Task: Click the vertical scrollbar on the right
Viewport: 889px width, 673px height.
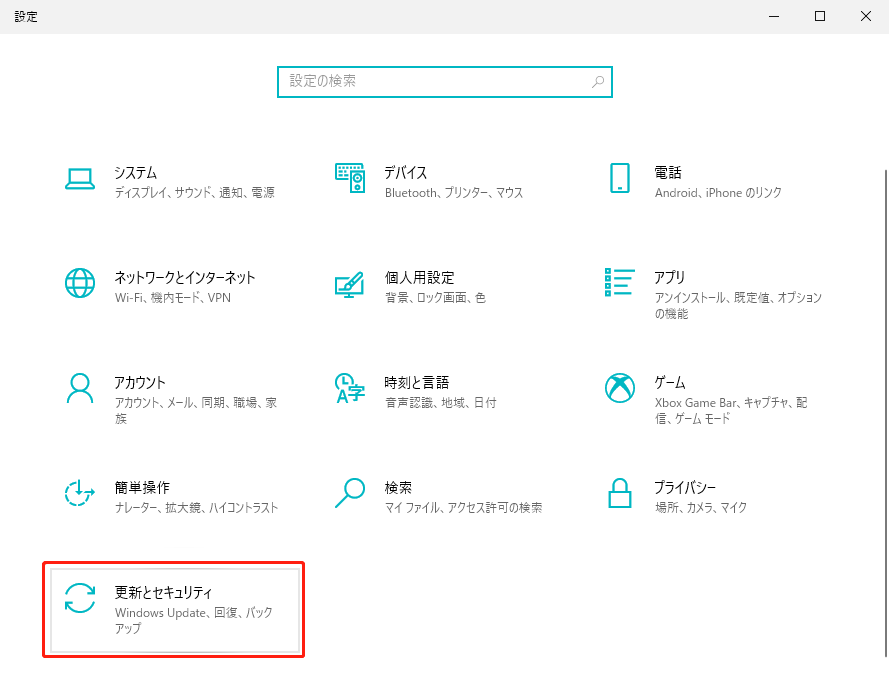Action: click(x=886, y=413)
